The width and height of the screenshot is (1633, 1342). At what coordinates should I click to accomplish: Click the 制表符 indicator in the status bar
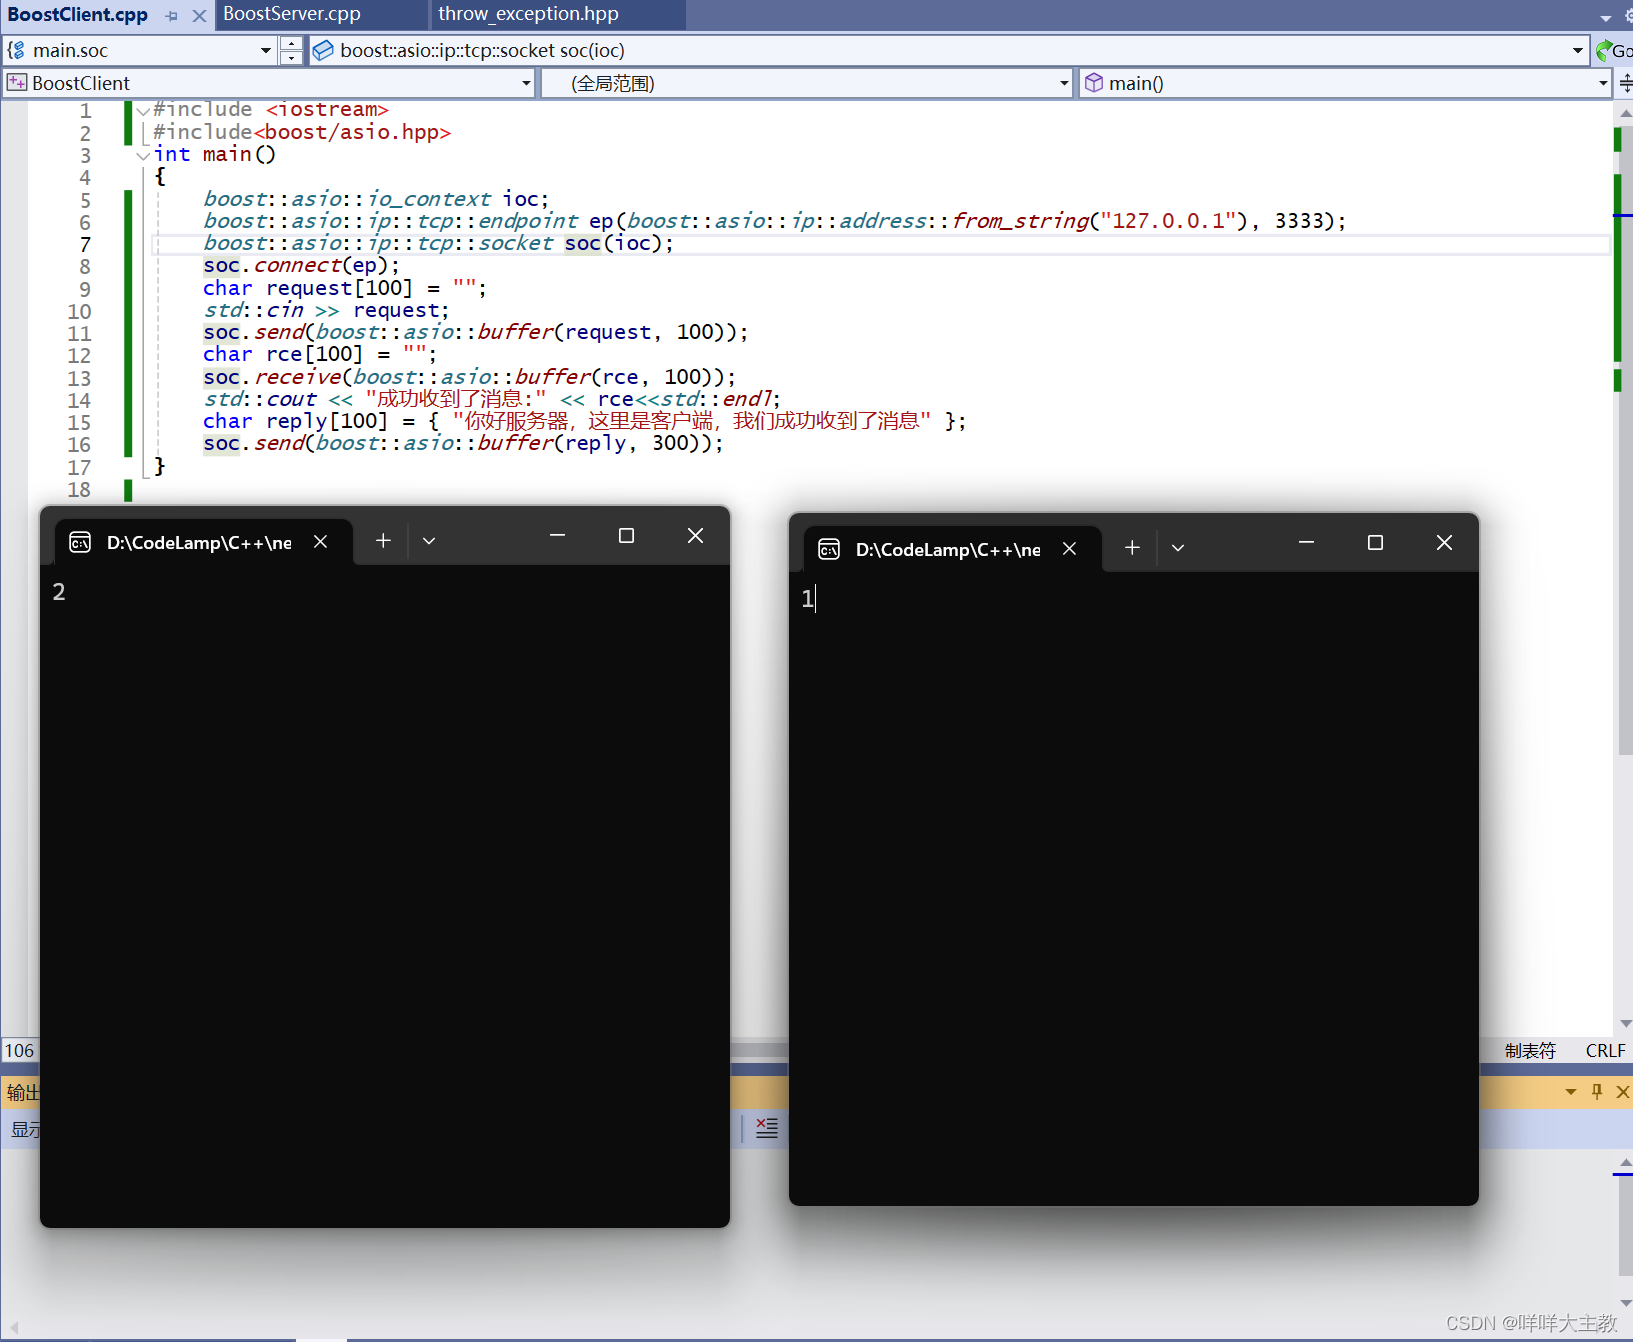tap(1530, 1050)
